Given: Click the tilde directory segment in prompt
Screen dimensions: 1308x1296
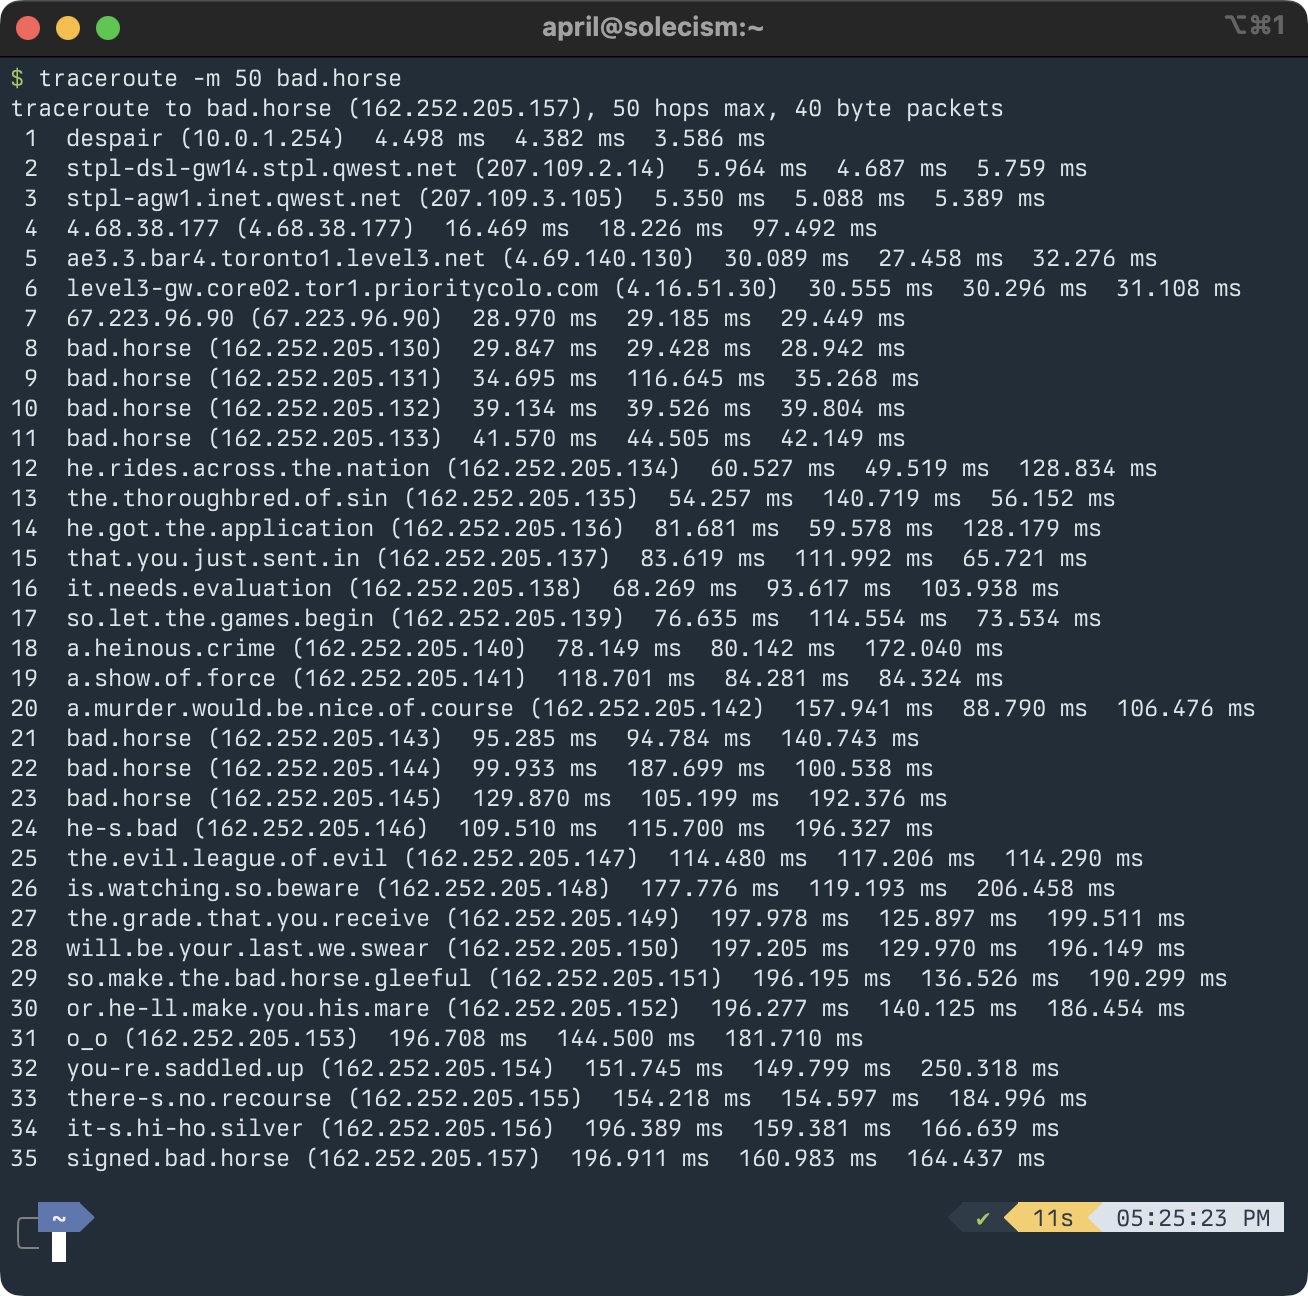Looking at the screenshot, I should click(59, 1218).
